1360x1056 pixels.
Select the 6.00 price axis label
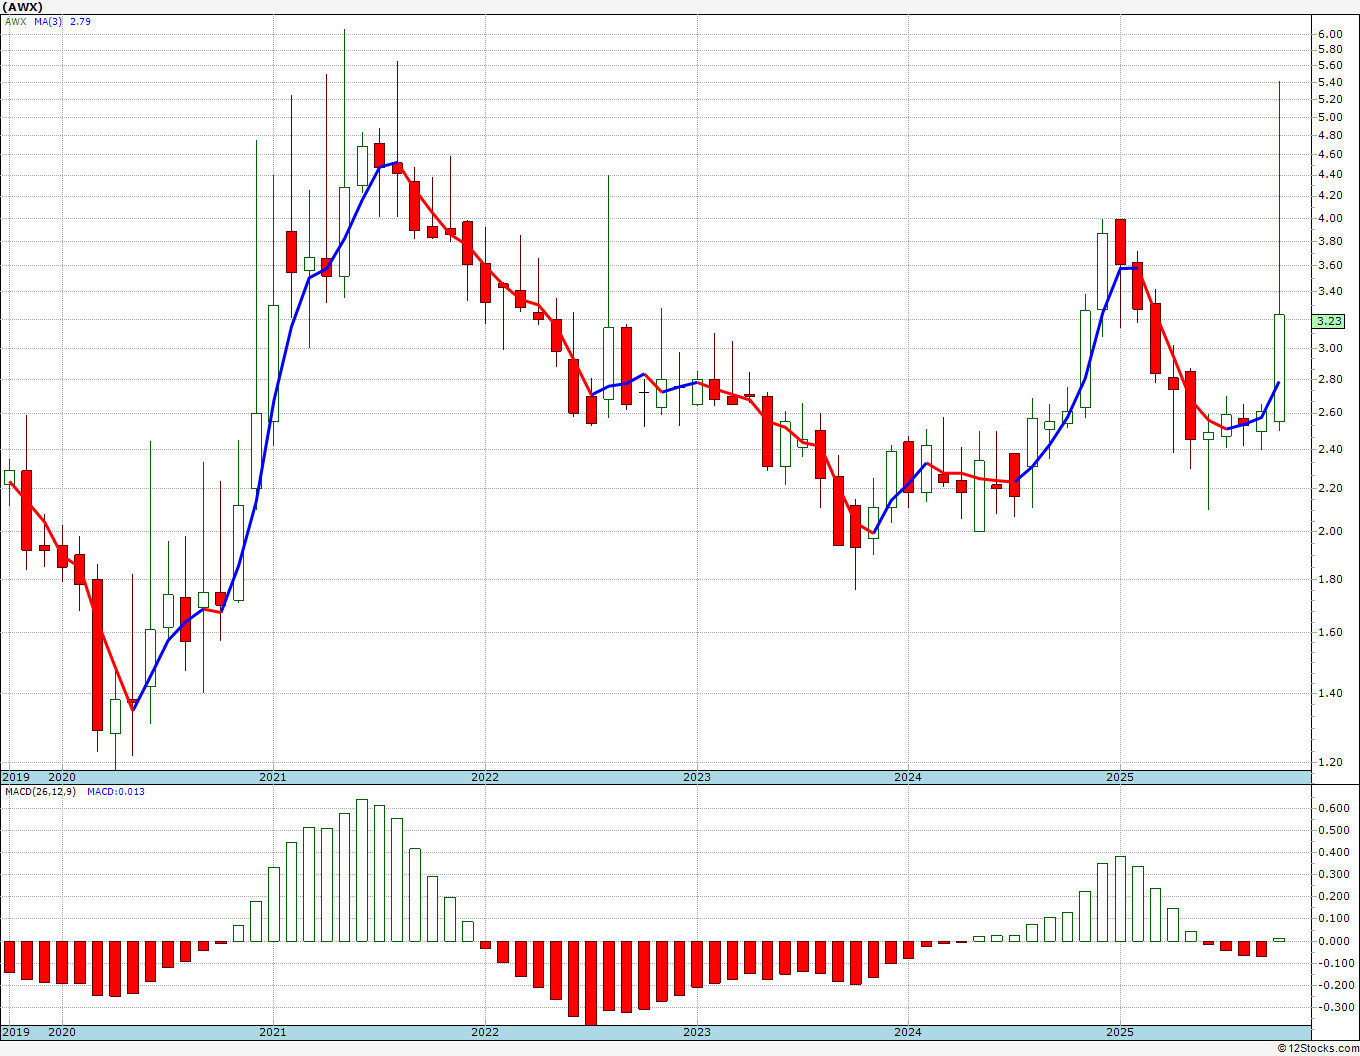(1329, 34)
